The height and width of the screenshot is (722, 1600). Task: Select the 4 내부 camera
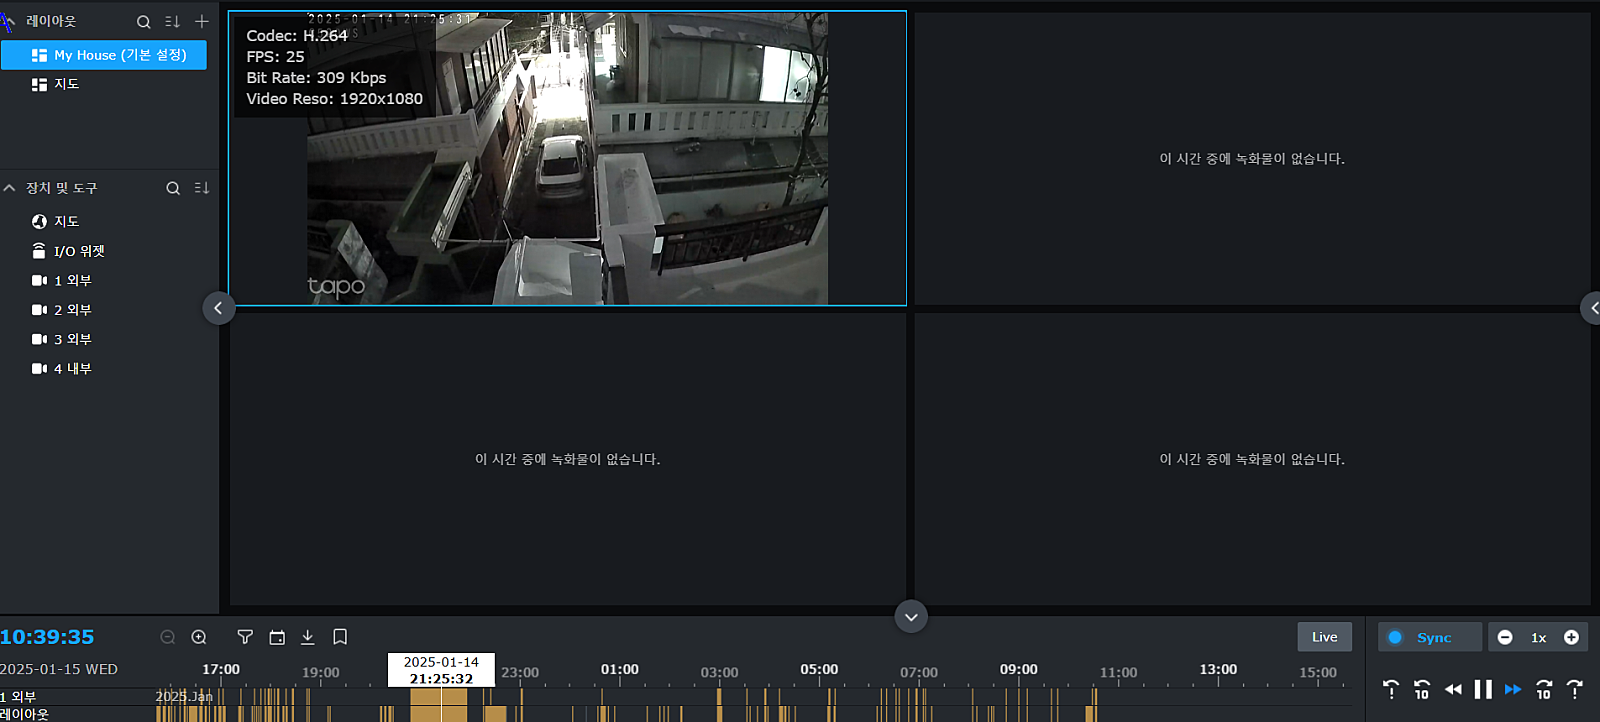72,368
